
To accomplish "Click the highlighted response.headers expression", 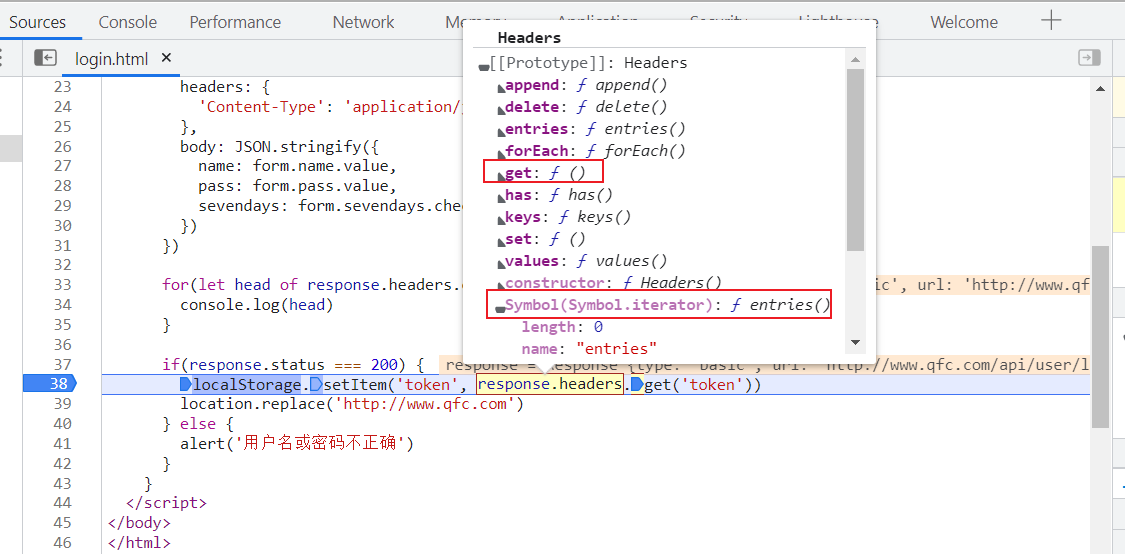I will point(550,385).
